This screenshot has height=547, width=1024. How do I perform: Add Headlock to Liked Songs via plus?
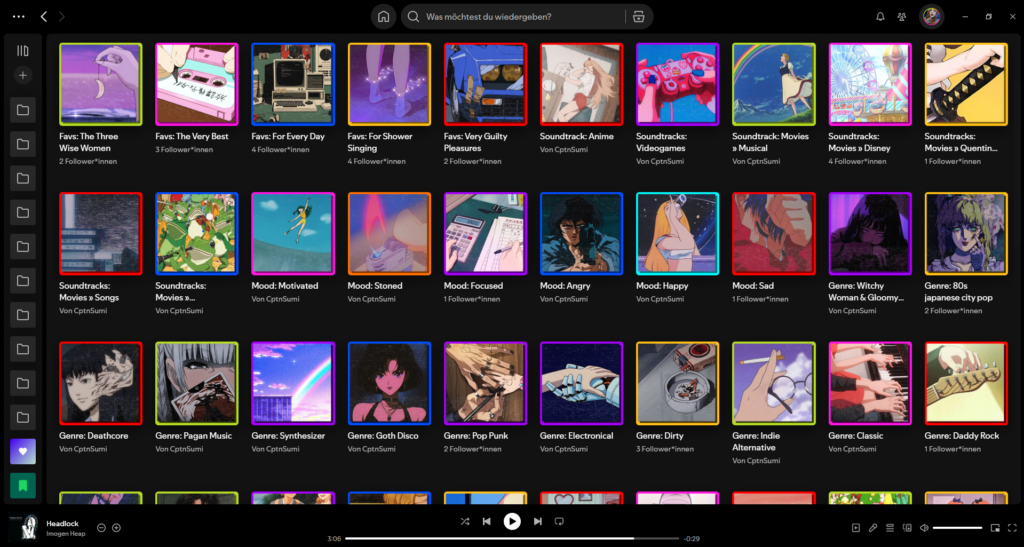click(x=116, y=527)
